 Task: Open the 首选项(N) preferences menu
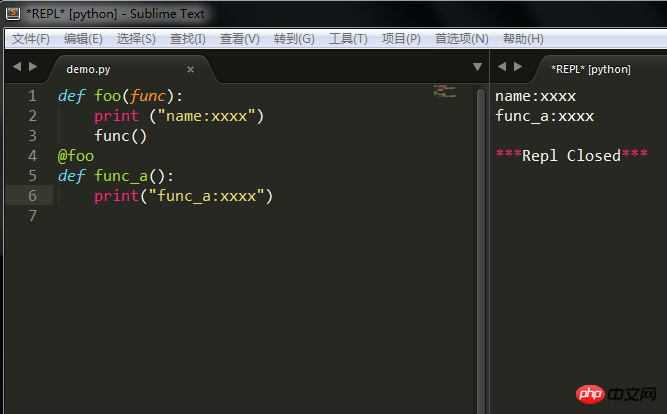[x=461, y=39]
